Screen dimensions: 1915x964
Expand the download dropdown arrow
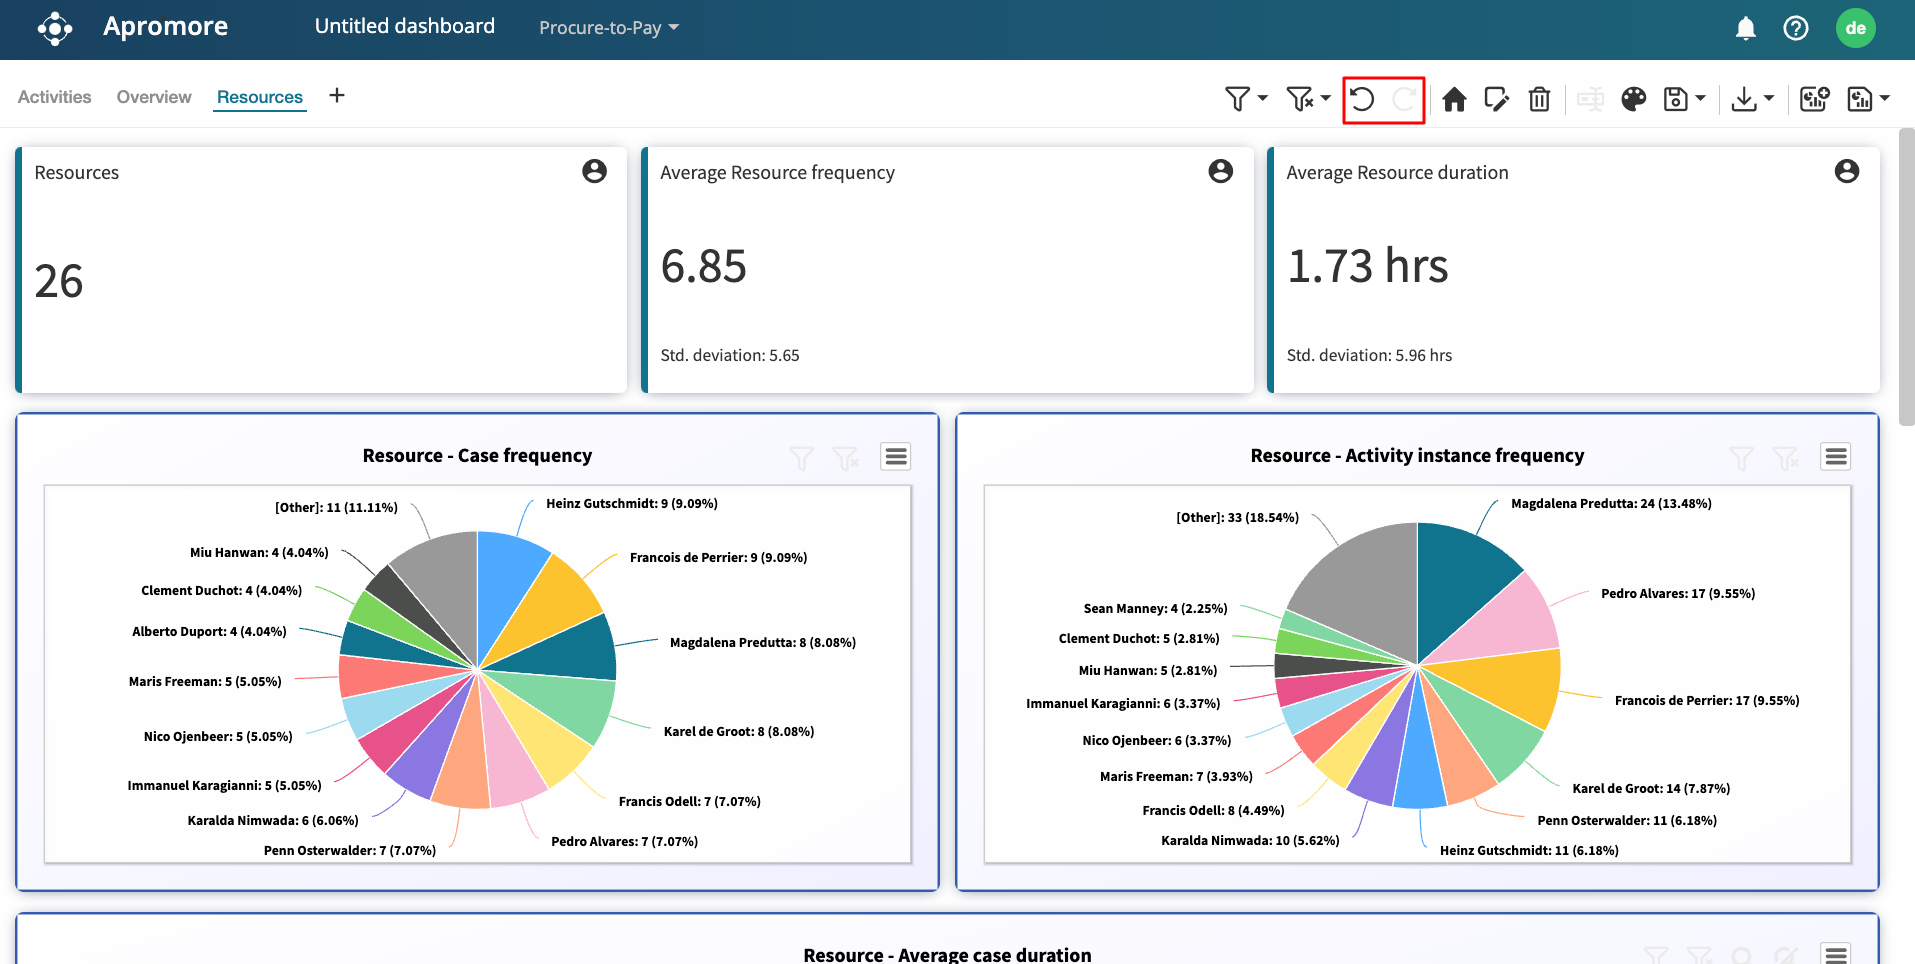(x=1768, y=99)
